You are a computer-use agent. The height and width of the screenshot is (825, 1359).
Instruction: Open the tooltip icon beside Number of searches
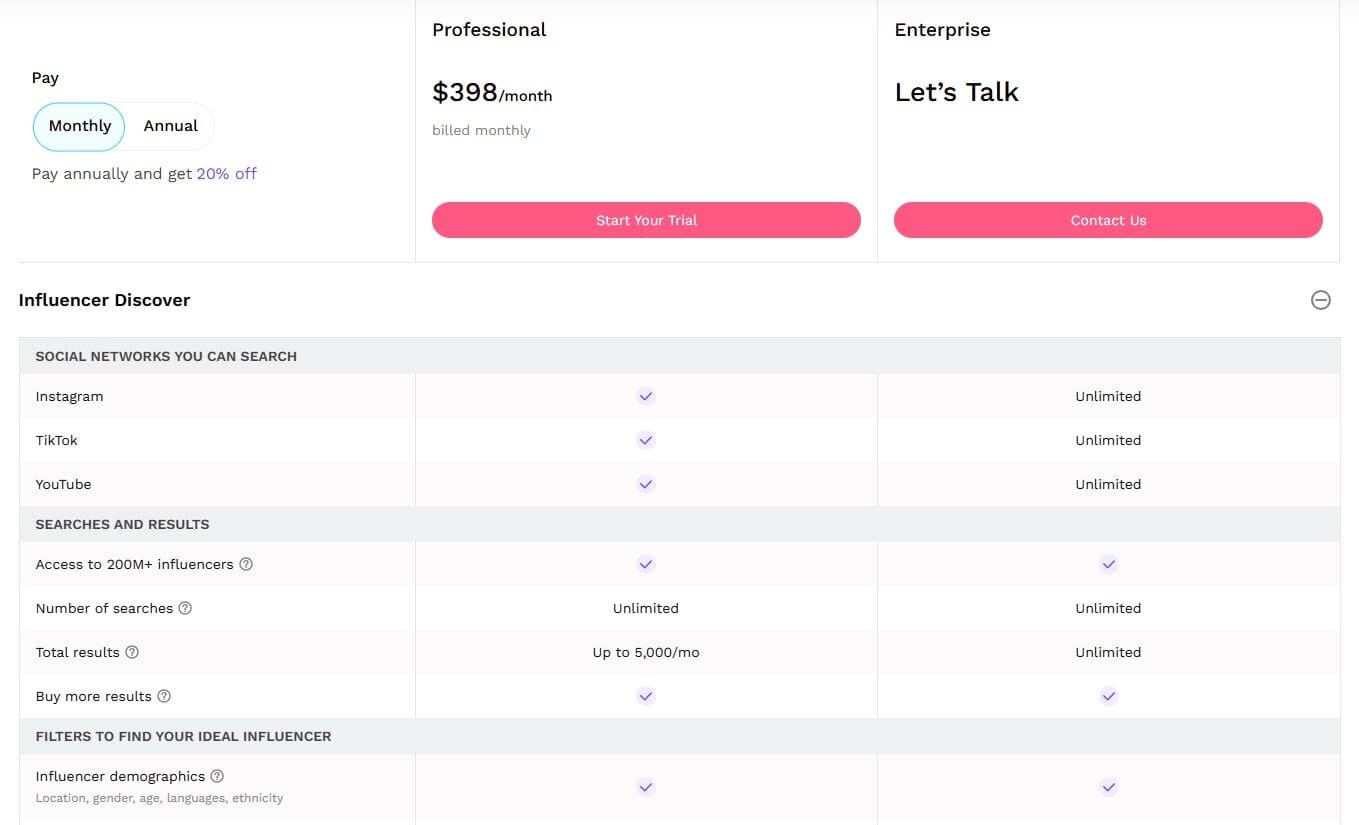(x=186, y=608)
